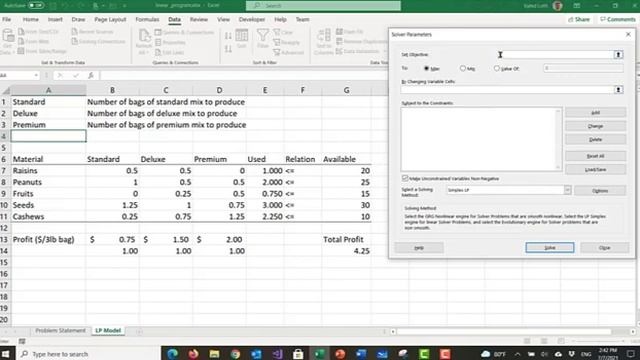This screenshot has height=360, width=640.
Task: Click From Table/Range in the ribbon
Action: (x=42, y=51)
